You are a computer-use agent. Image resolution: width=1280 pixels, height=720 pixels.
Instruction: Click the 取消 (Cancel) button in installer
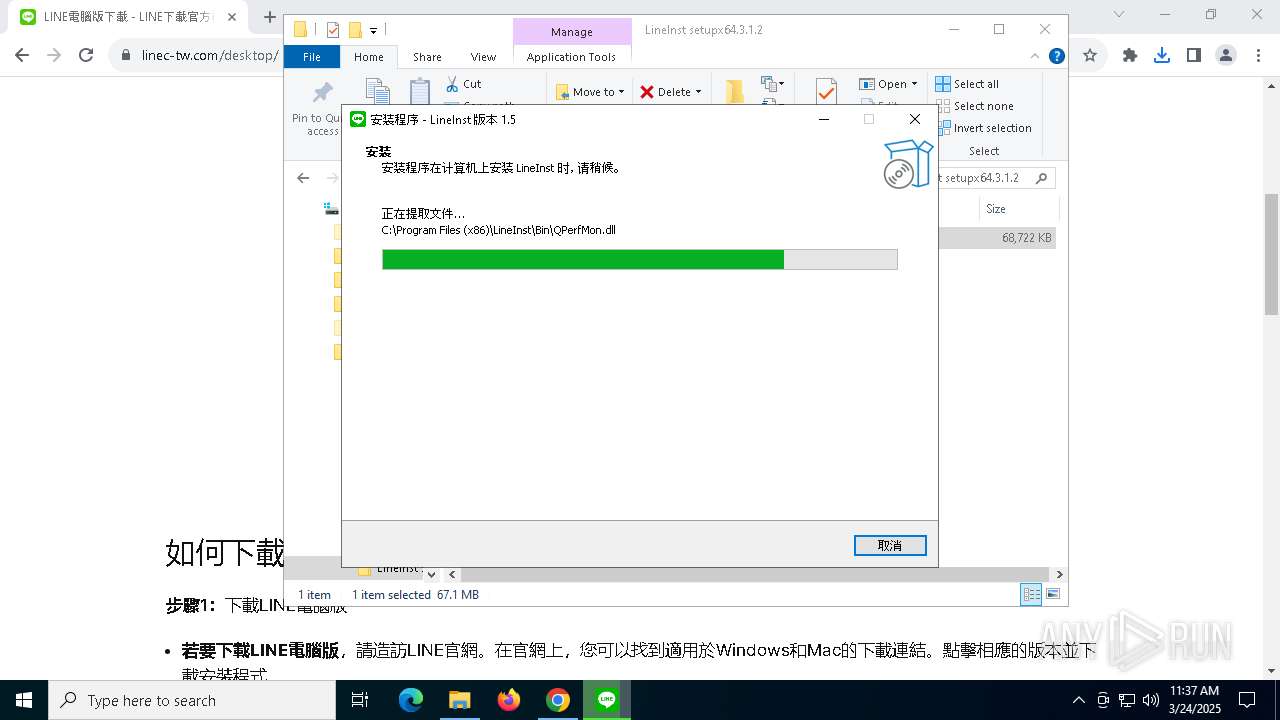[x=890, y=545]
